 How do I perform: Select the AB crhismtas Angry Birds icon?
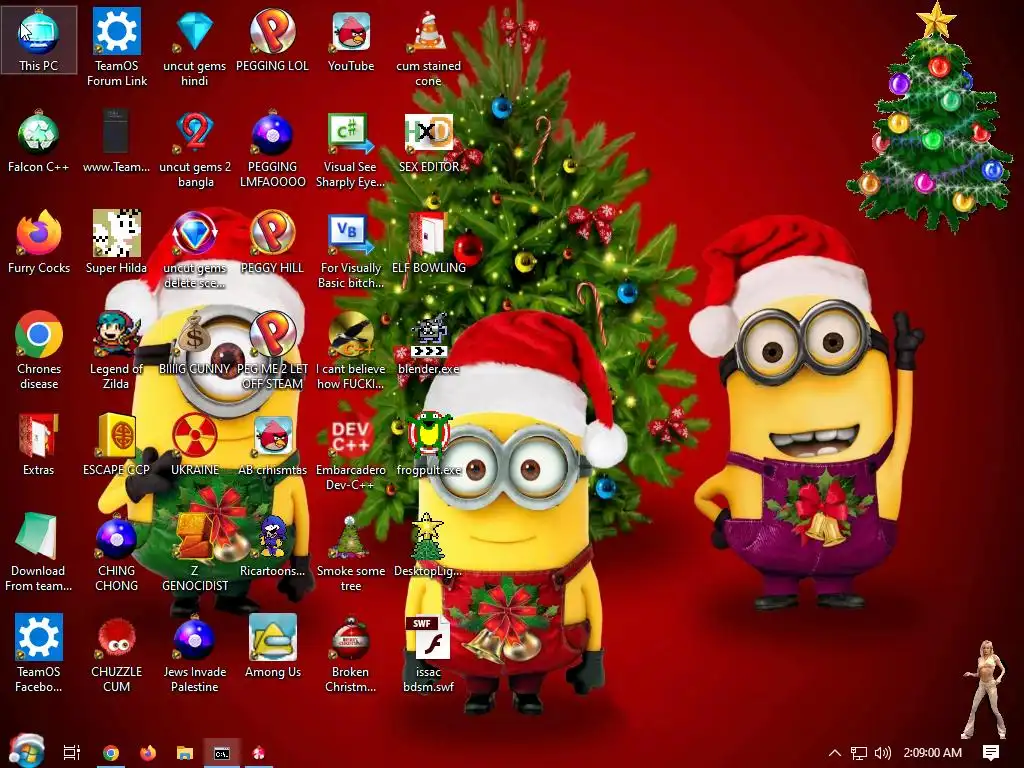click(x=272, y=444)
